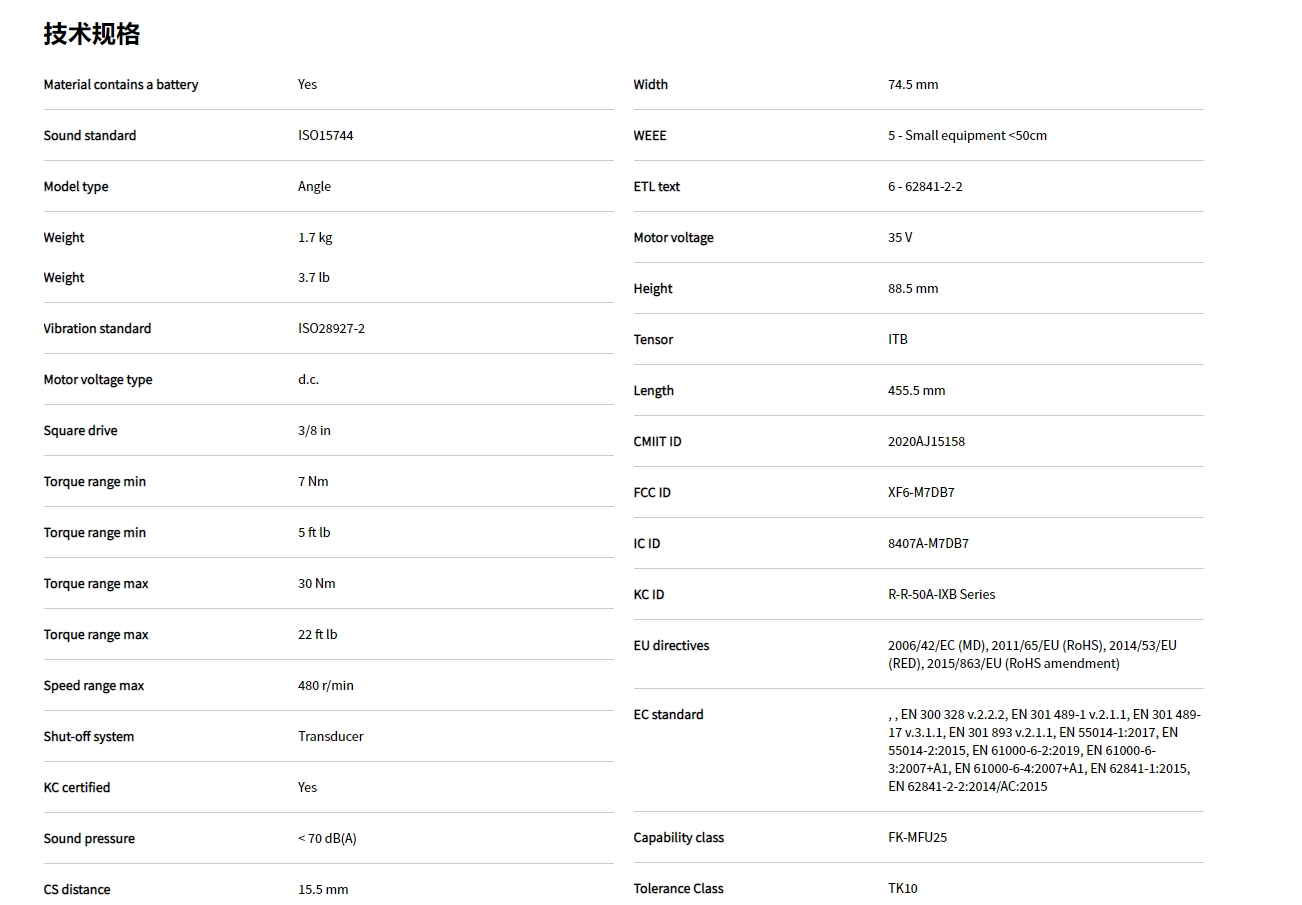
Task: Select the ISO15744 sound standard value
Action: 325,136
